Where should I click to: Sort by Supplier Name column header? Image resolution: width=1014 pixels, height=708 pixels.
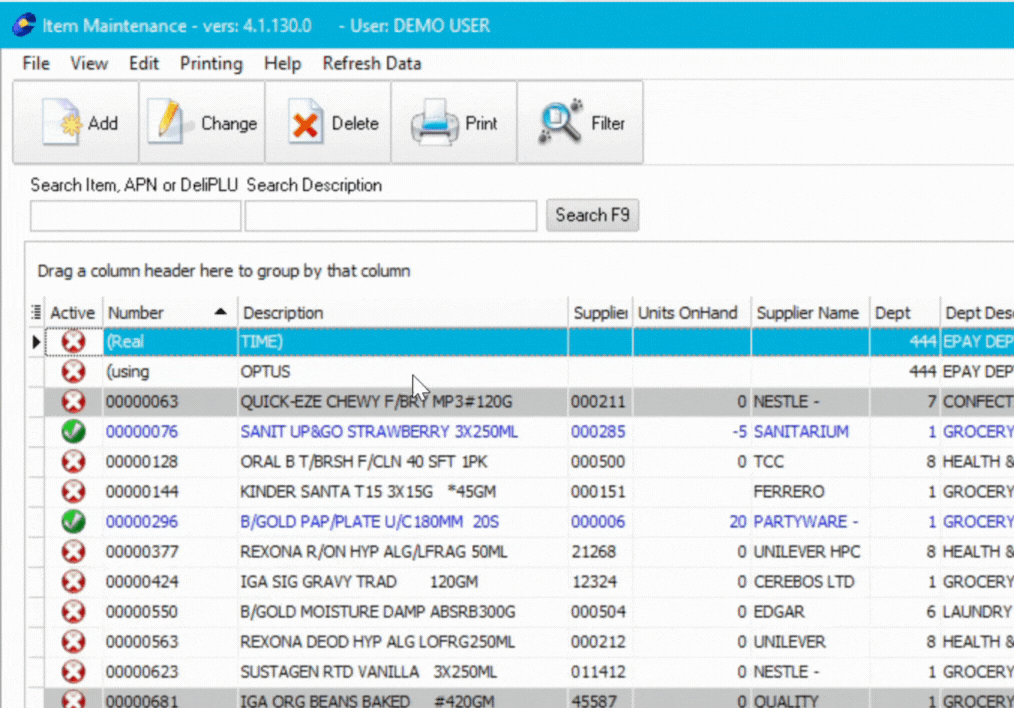(x=810, y=313)
